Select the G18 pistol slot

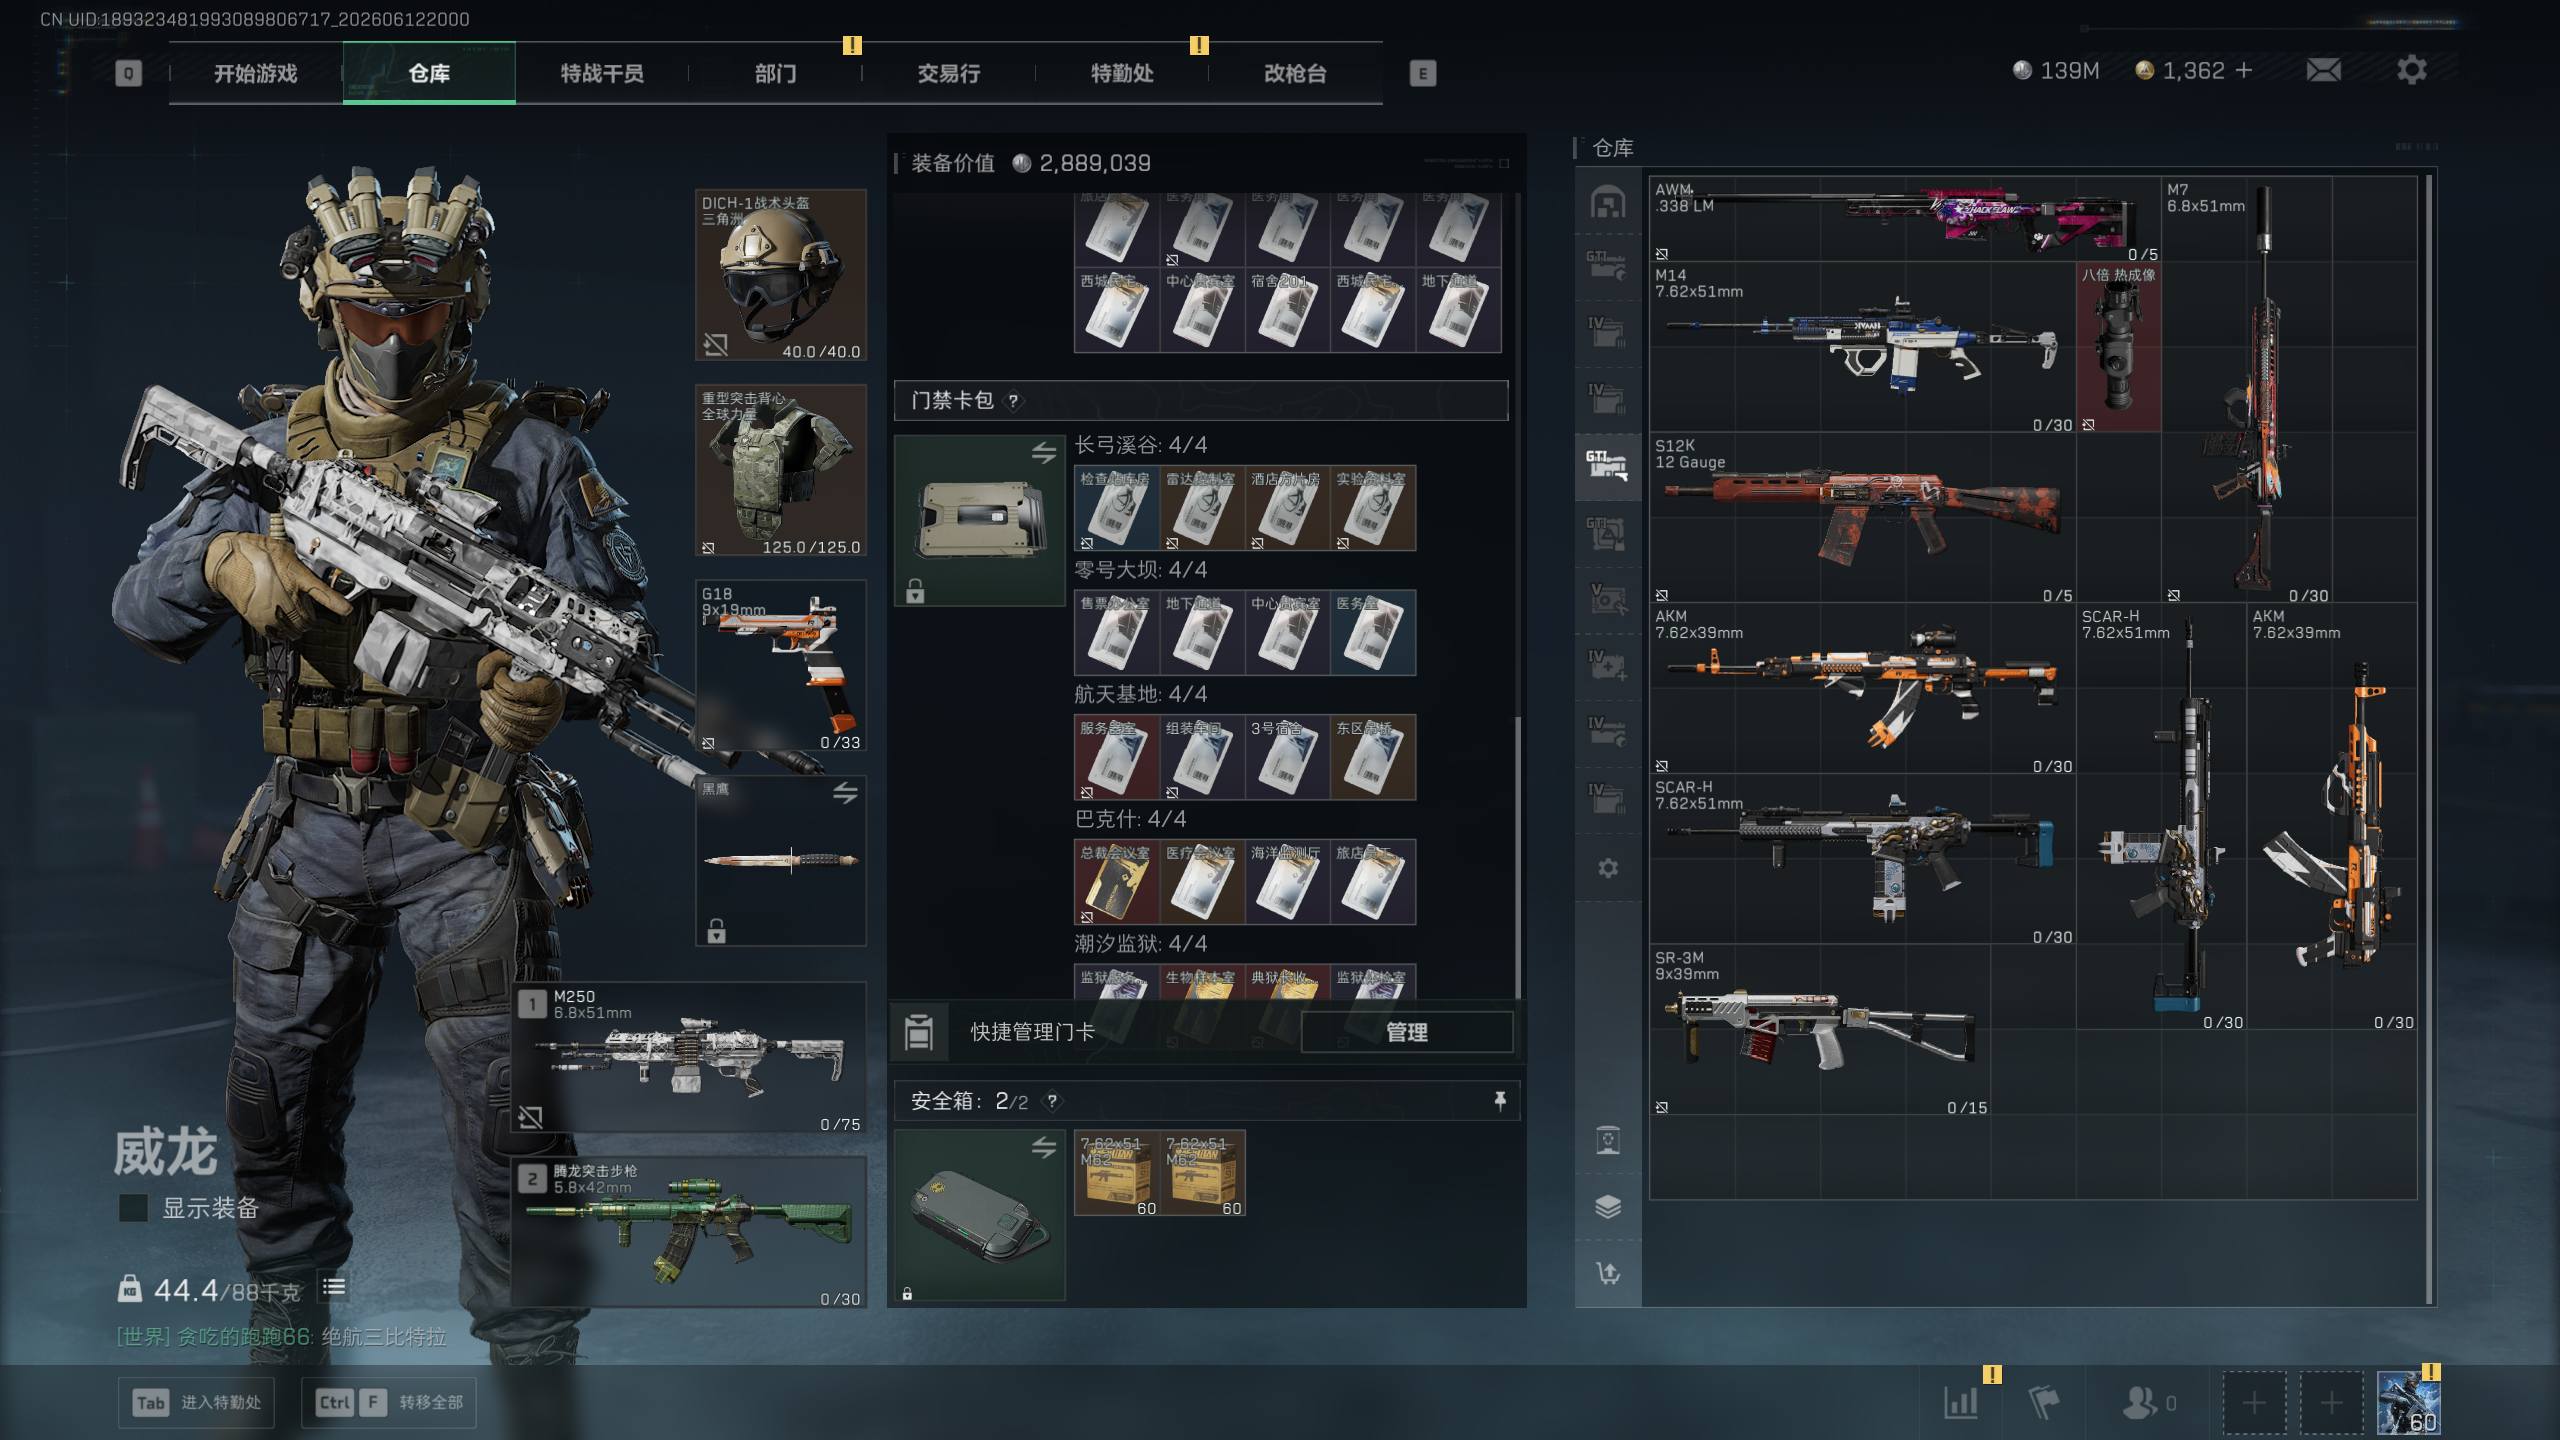[781, 665]
